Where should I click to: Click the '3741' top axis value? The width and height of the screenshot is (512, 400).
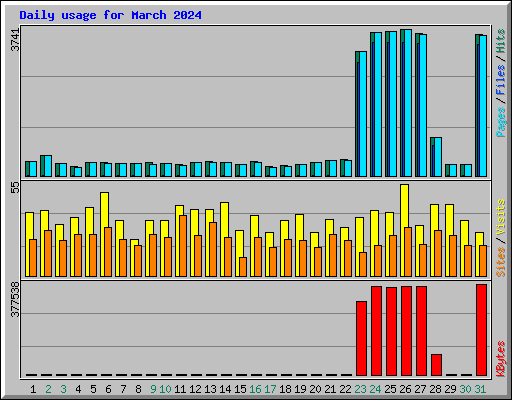point(15,40)
